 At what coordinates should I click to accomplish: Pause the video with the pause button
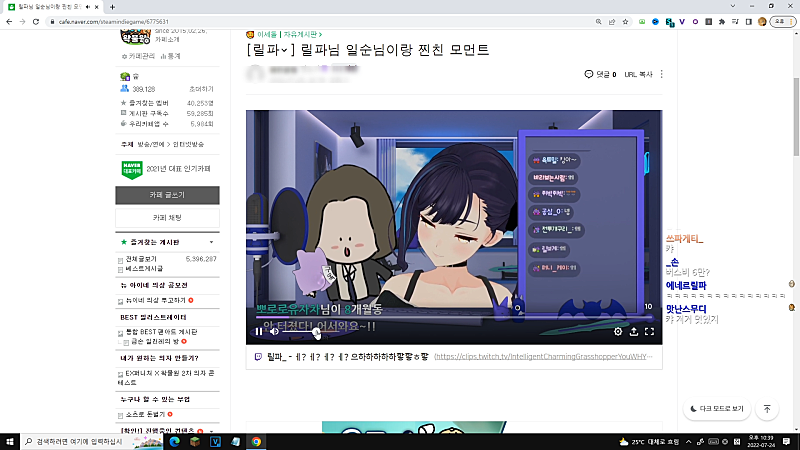[x=259, y=332]
